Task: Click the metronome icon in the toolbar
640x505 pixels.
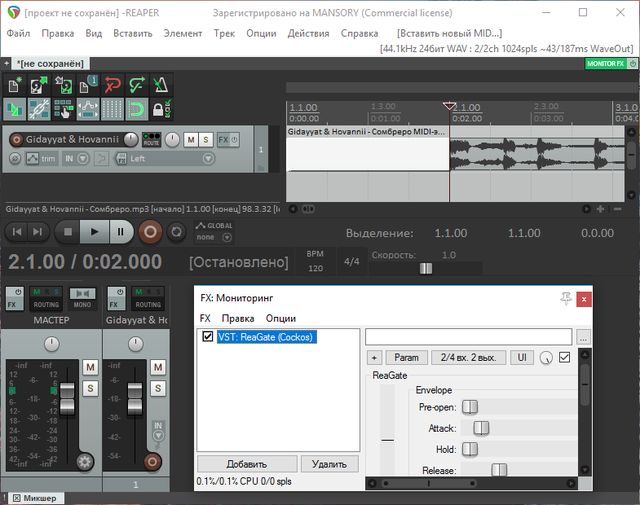Action: point(160,84)
